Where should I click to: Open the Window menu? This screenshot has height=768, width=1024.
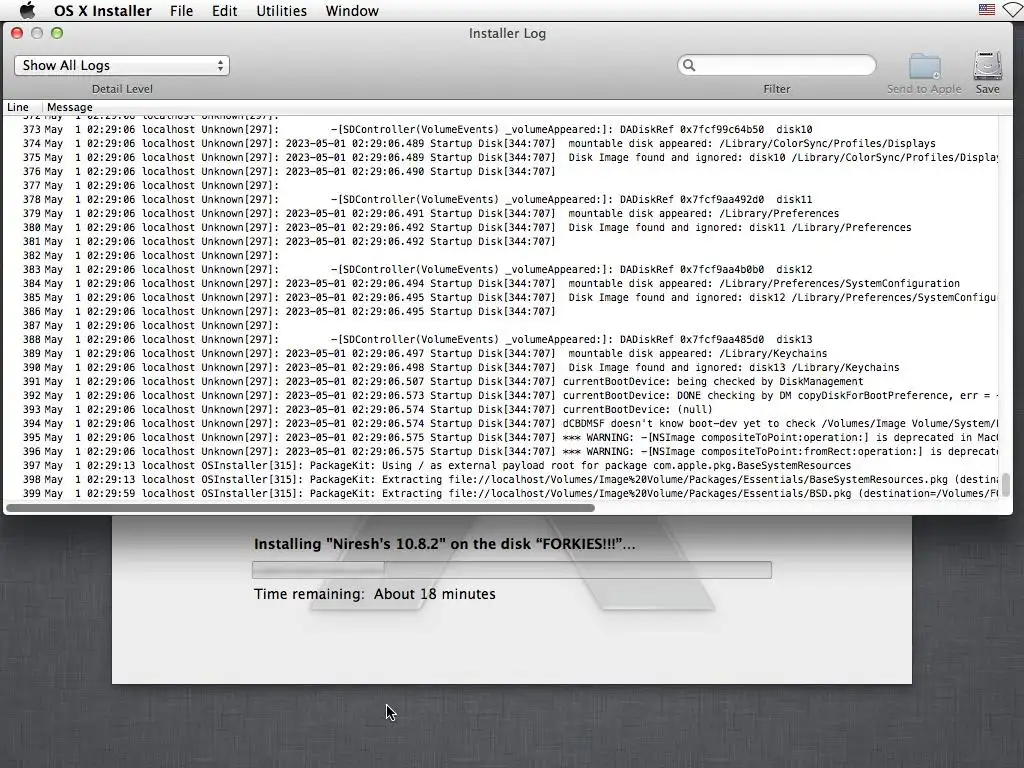(x=352, y=11)
